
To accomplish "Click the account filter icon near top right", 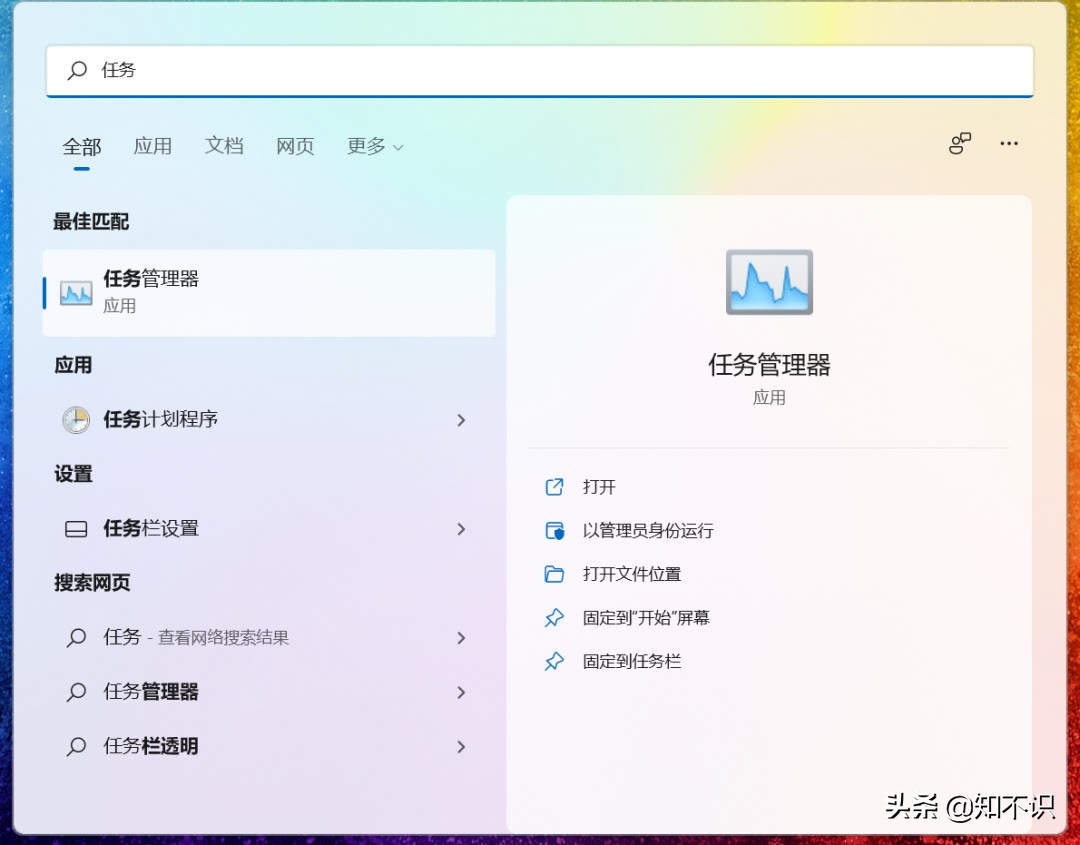I will [959, 144].
